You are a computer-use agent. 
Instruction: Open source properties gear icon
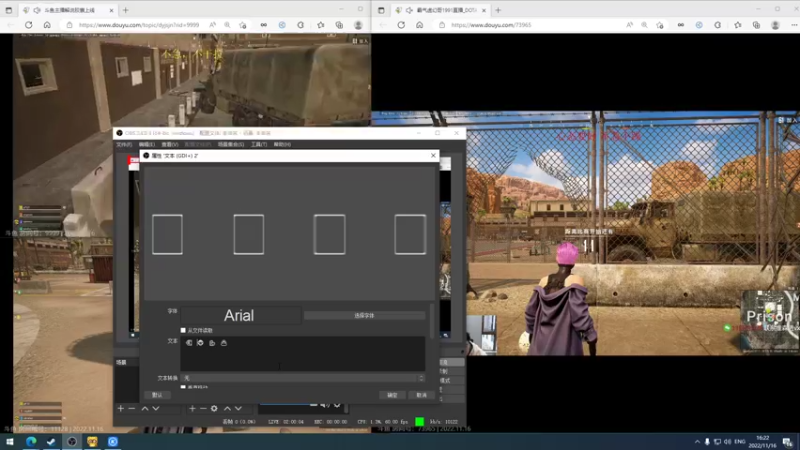[214, 408]
